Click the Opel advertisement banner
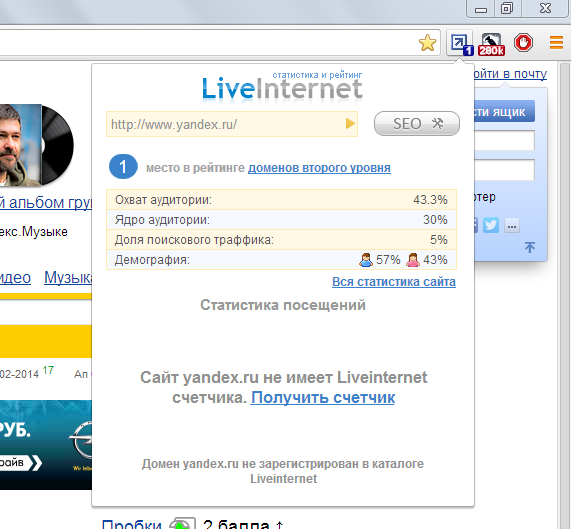571x529 pixels. 46,445
